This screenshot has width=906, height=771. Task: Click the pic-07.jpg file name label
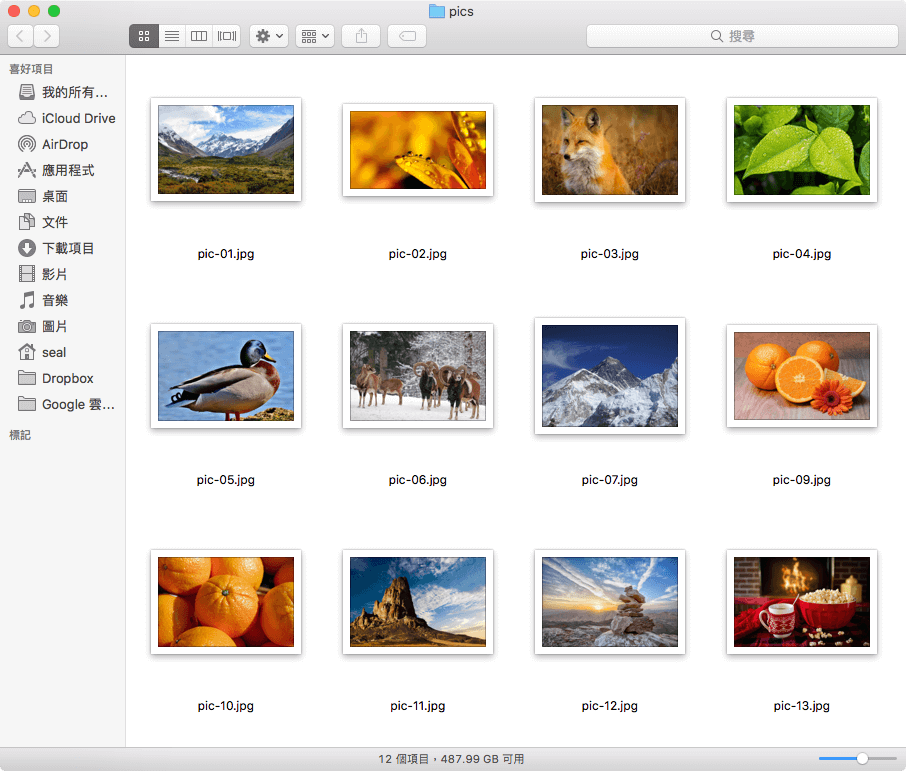point(610,480)
